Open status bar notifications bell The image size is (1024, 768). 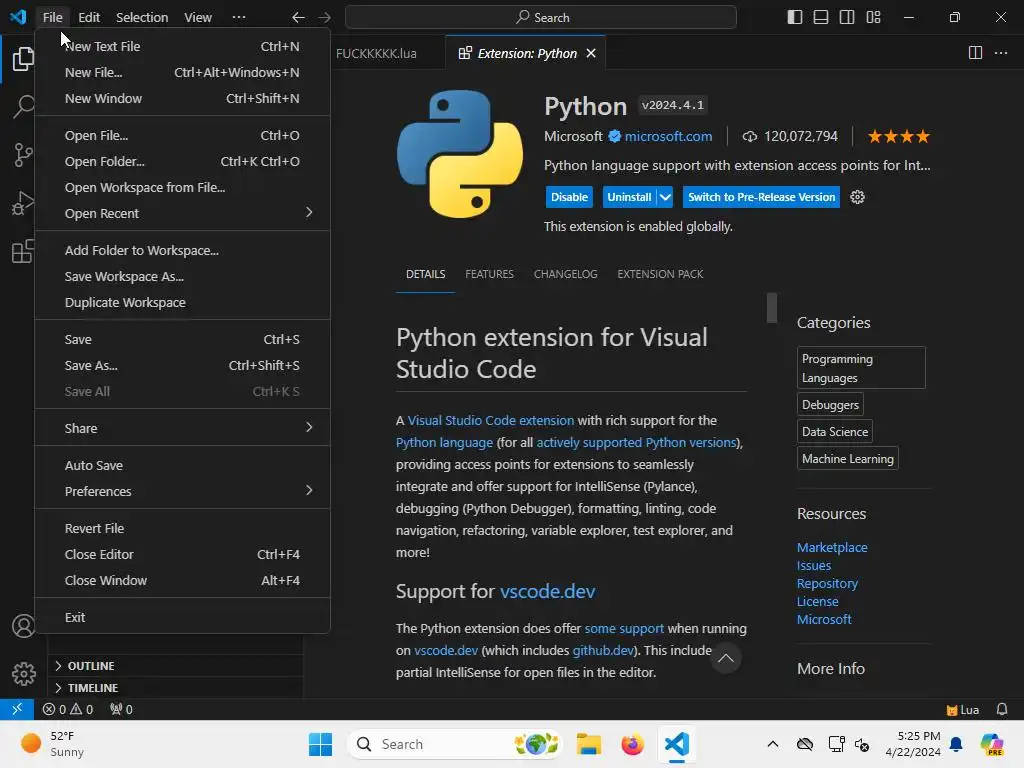click(1002, 709)
